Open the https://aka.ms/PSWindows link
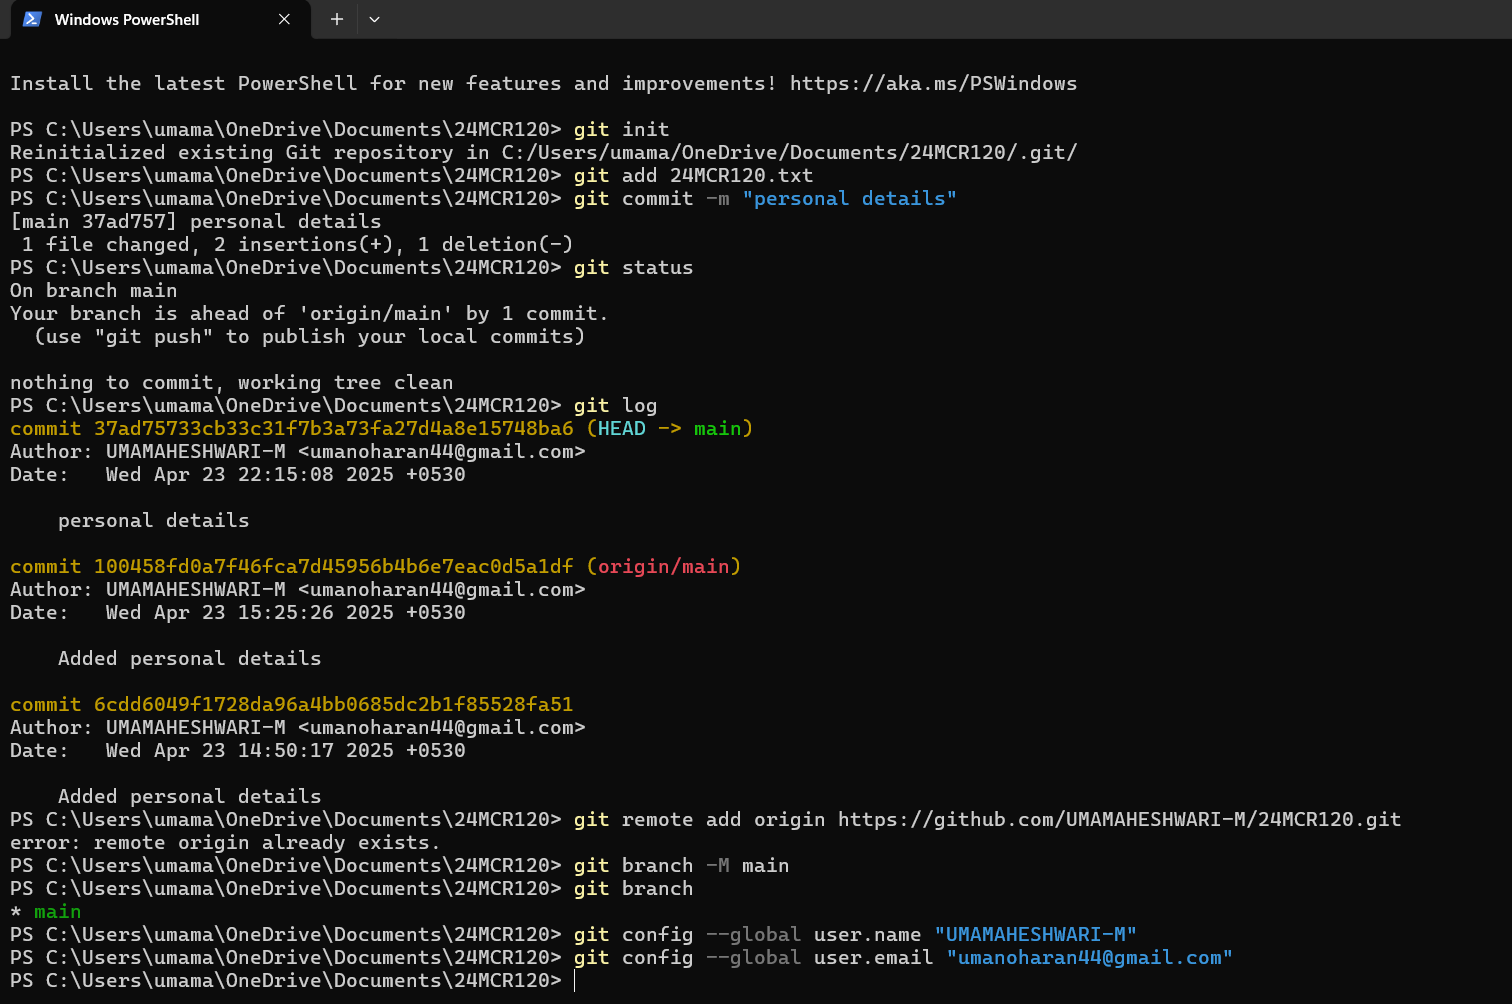1512x1004 pixels. pyautogui.click(x=933, y=83)
